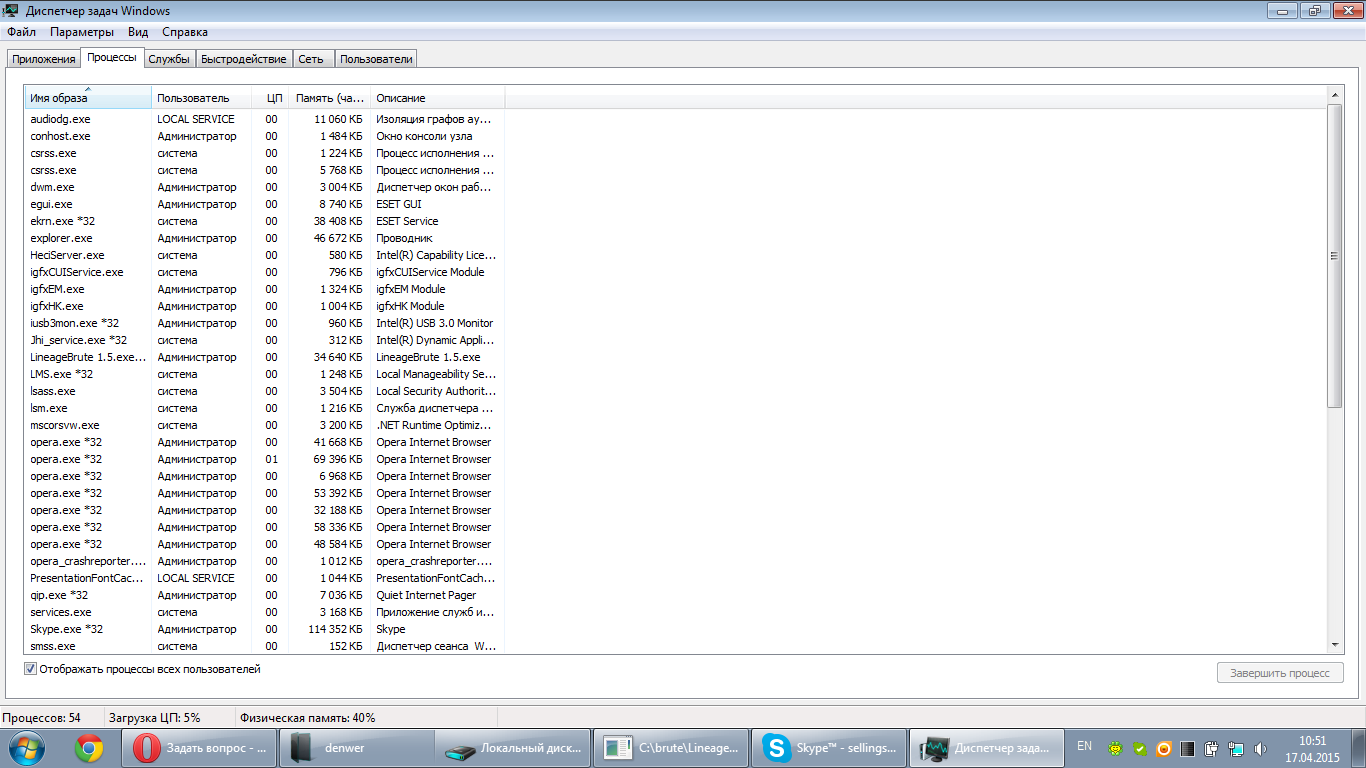The height and width of the screenshot is (768, 1366).
Task: Select the lsass.exe process row
Action: coord(265,391)
